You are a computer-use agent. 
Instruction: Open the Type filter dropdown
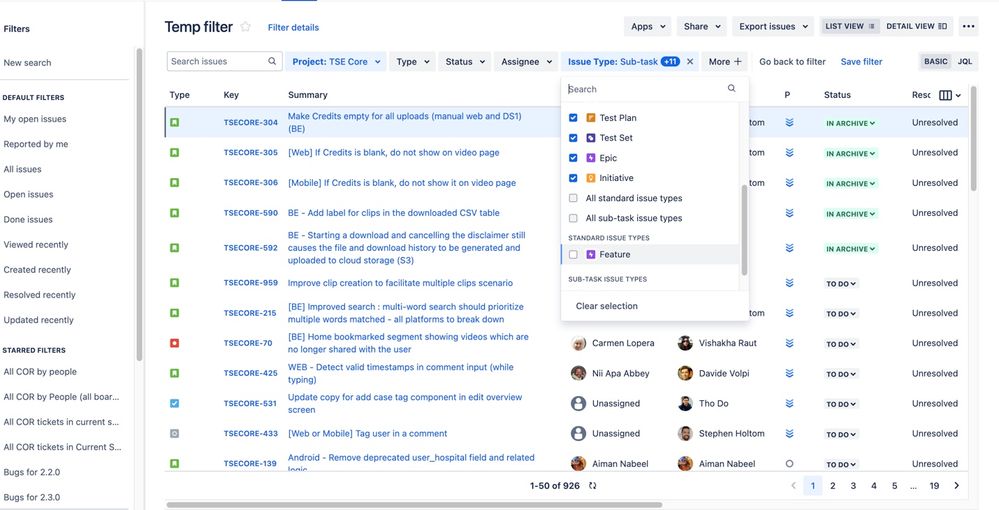[x=412, y=62]
